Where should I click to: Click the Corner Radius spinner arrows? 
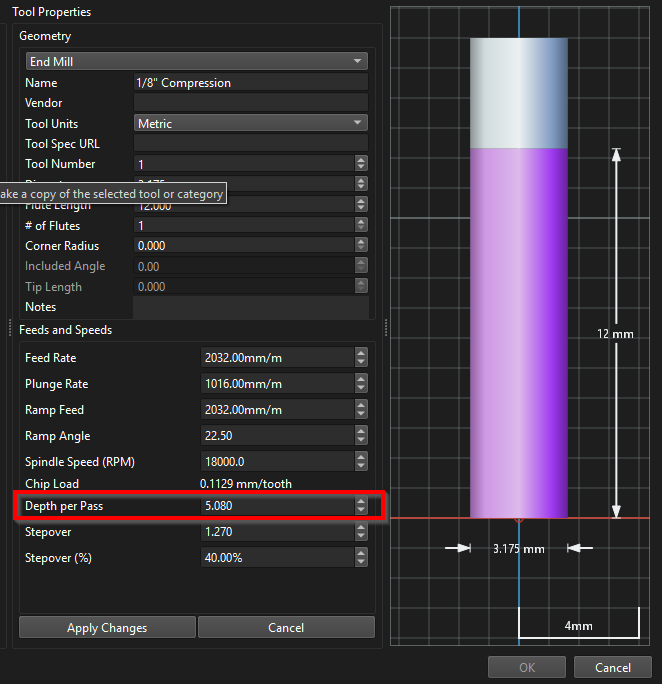click(361, 246)
